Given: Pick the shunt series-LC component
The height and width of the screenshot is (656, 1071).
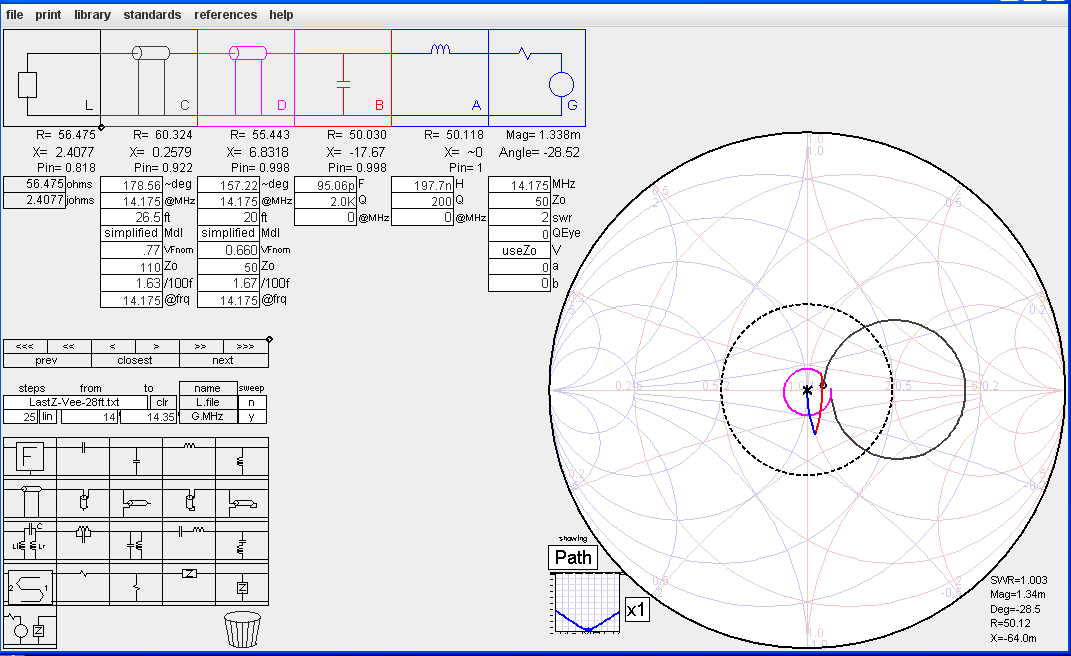Looking at the screenshot, I should coord(242,541).
